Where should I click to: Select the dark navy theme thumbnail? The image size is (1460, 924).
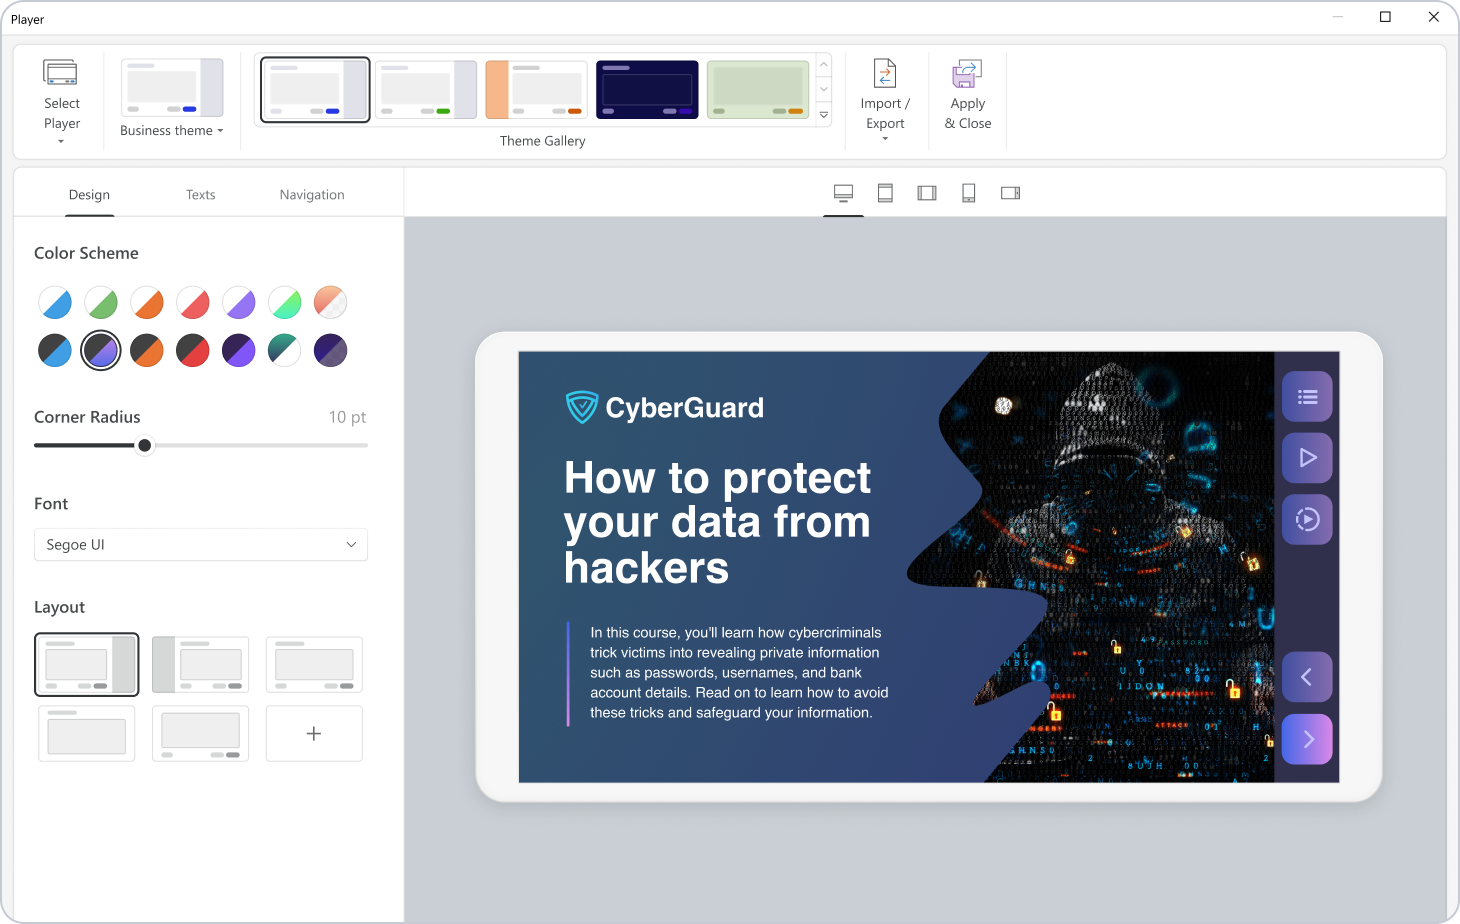(647, 90)
